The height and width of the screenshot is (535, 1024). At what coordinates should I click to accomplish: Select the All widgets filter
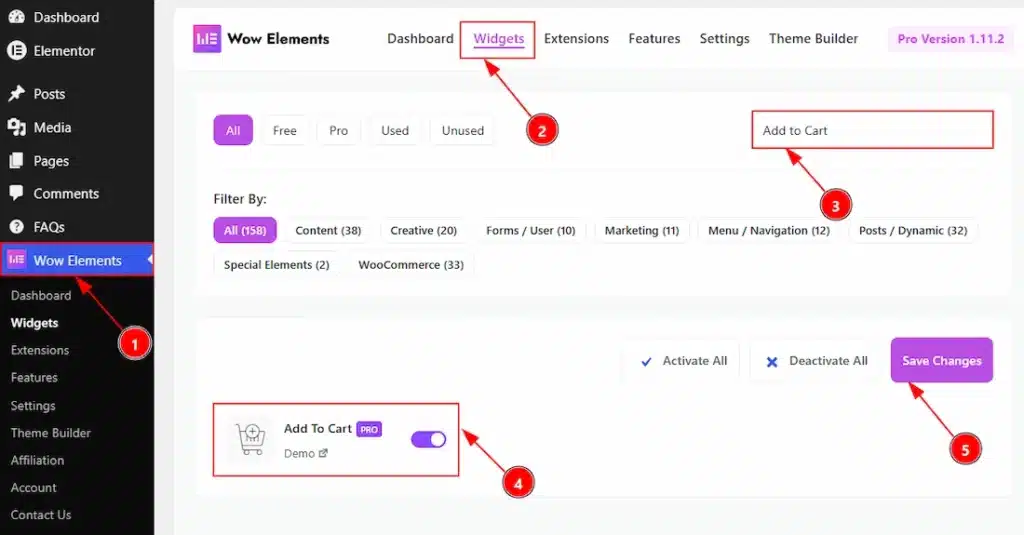coord(233,131)
